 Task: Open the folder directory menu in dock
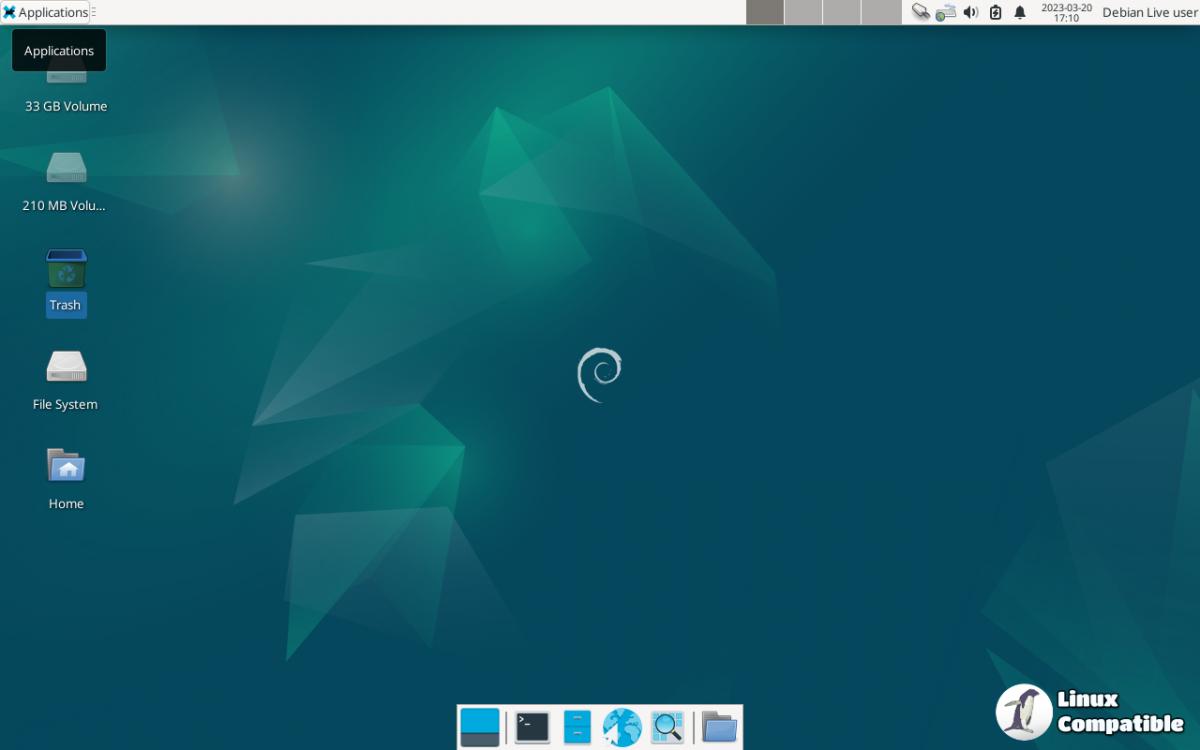pyautogui.click(x=719, y=727)
